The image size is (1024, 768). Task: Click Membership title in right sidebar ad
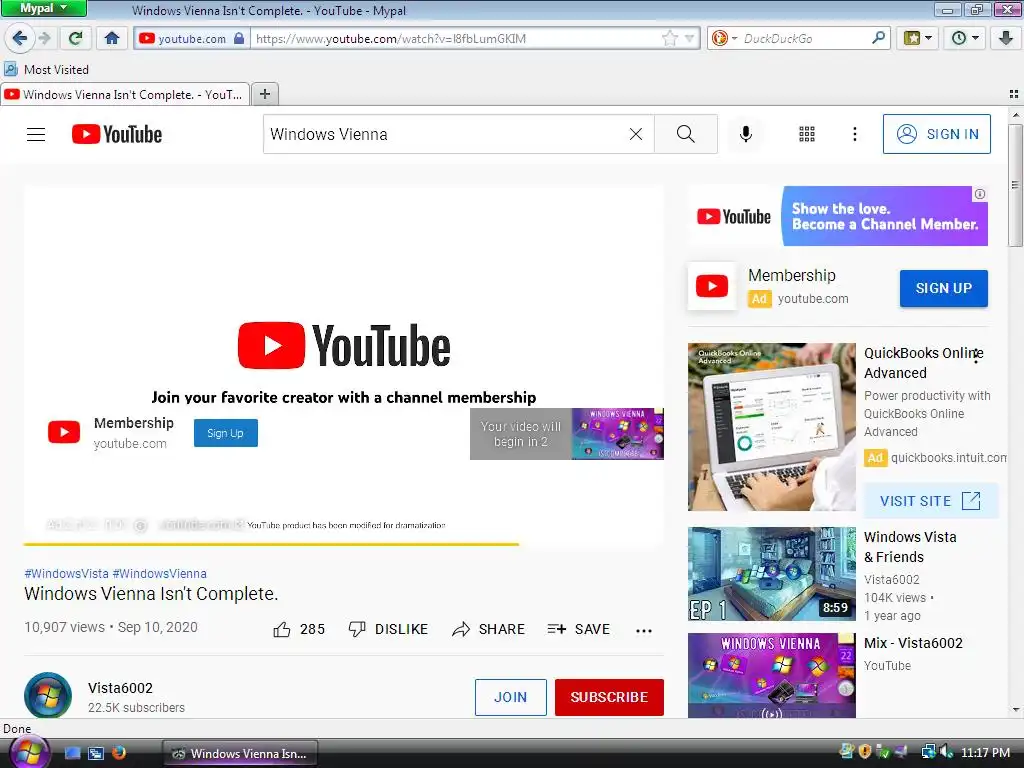tap(792, 276)
